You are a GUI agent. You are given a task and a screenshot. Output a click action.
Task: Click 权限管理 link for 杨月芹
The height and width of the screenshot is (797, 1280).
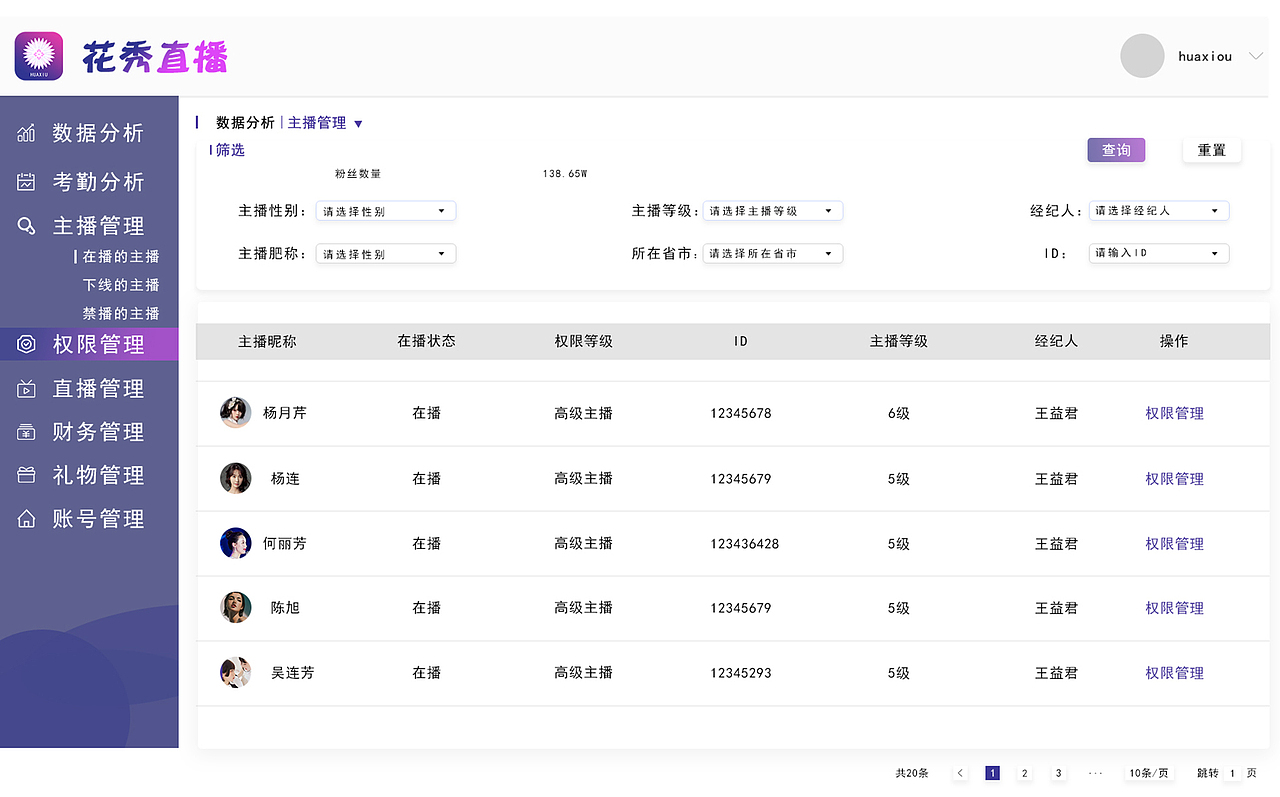pyautogui.click(x=1174, y=413)
